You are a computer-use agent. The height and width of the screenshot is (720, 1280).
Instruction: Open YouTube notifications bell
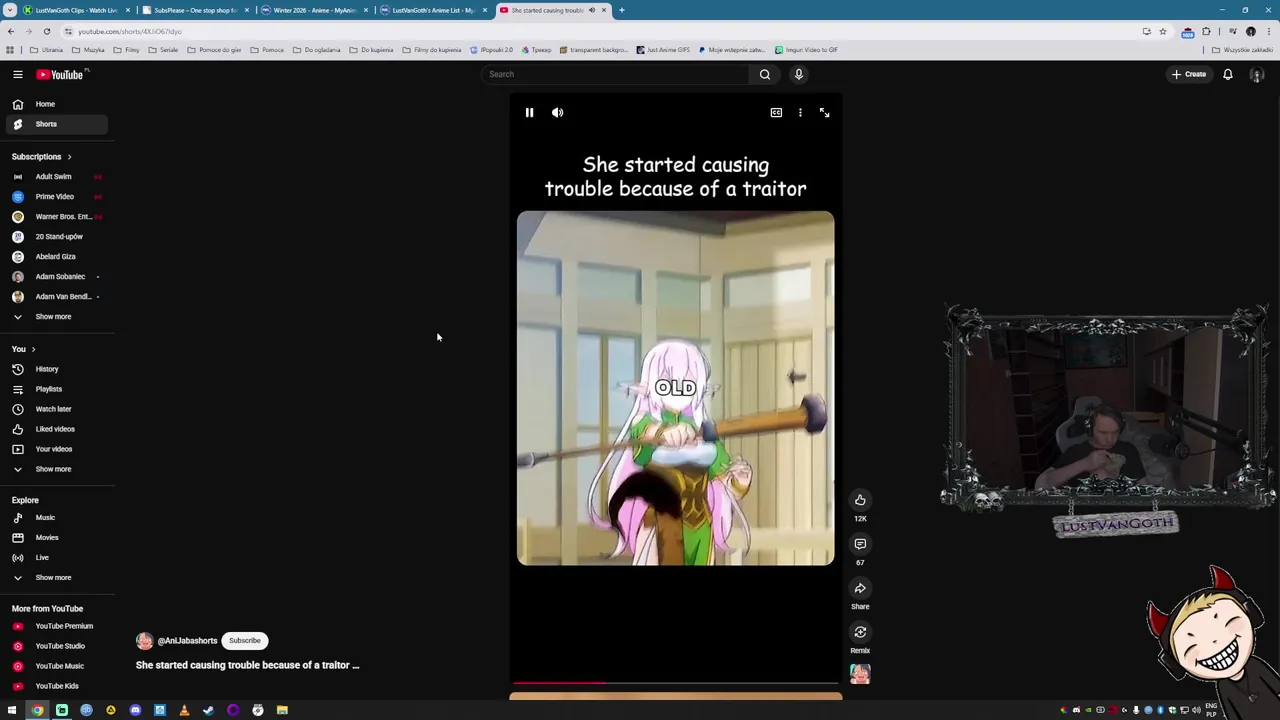[x=1228, y=74]
